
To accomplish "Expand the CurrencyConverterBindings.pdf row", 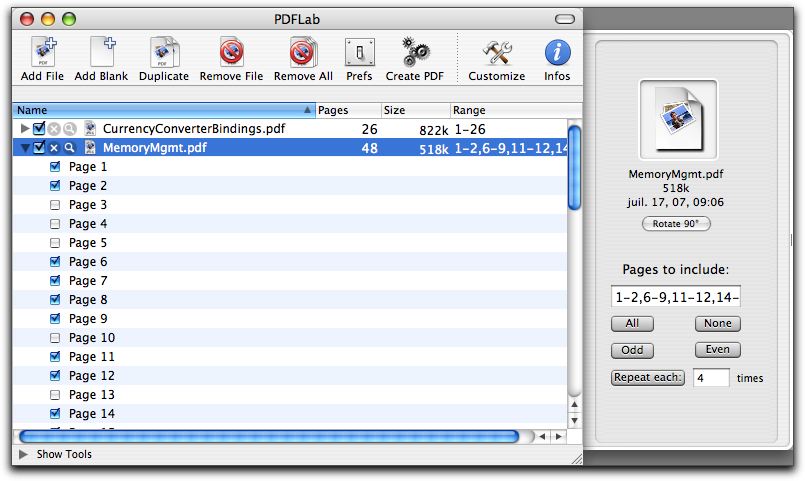I will point(25,129).
